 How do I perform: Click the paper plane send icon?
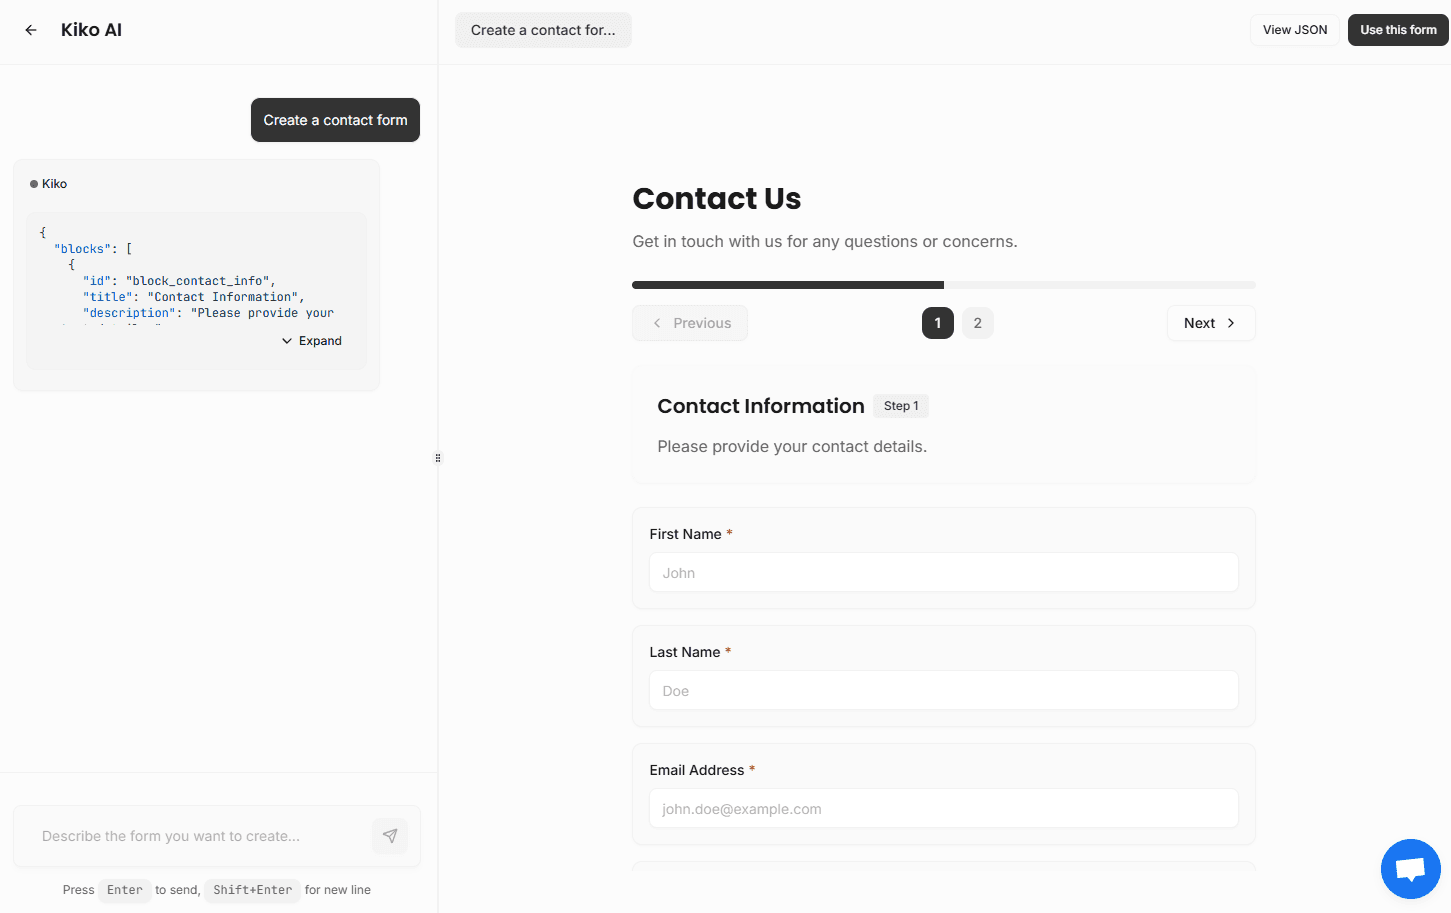(x=390, y=835)
